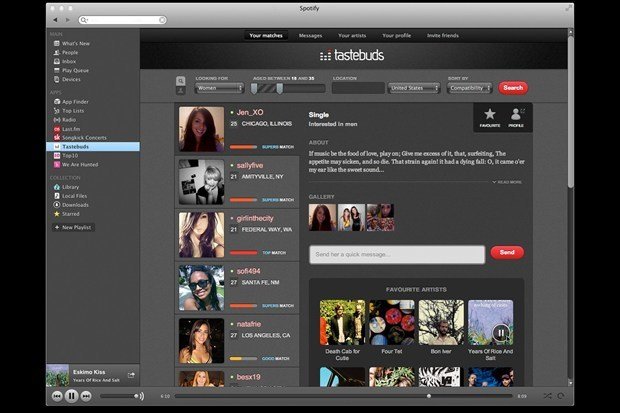Skip to the next track
Image resolution: width=620 pixels, height=413 pixels.
click(x=86, y=396)
